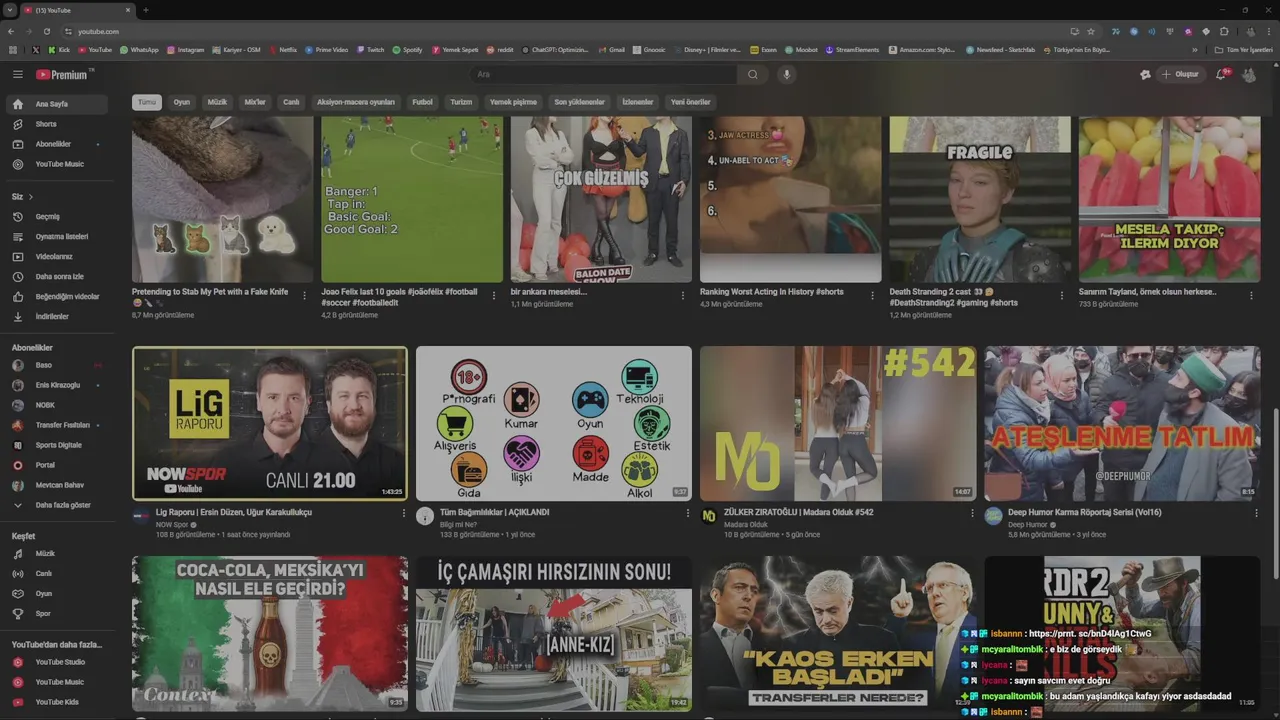This screenshot has width=1280, height=720.
Task: Open İndirilenler
Action: [x=57, y=316]
